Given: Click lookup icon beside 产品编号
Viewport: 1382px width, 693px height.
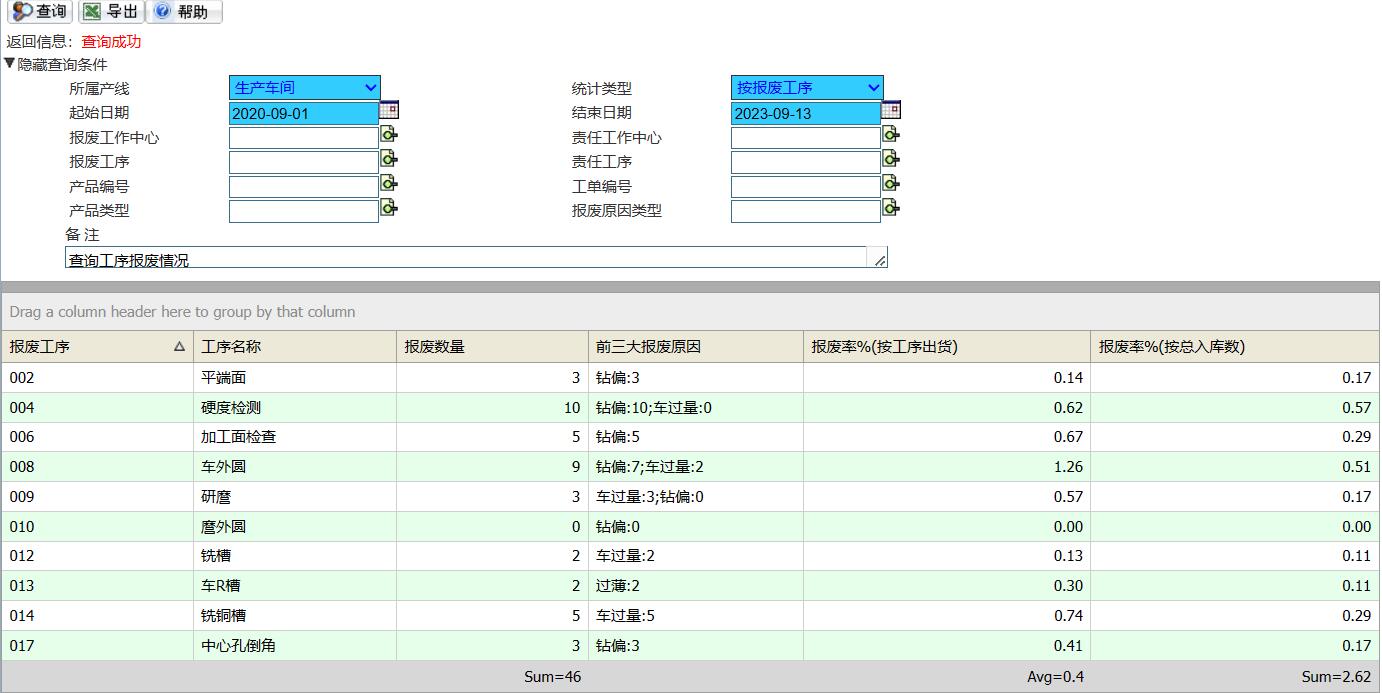Looking at the screenshot, I should (x=389, y=184).
